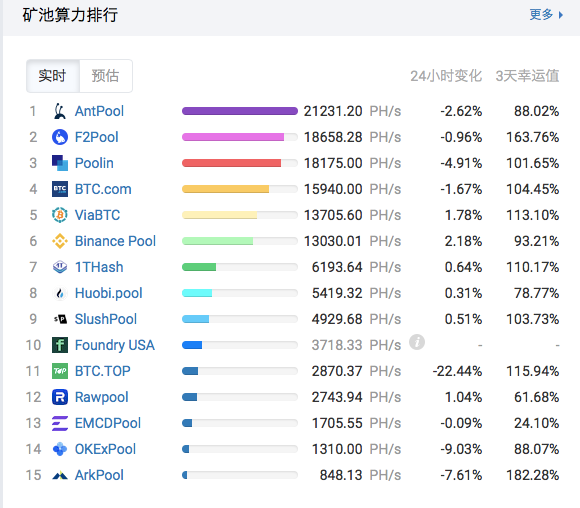Click BTC.com's 15940.00 hashrate value
The image size is (580, 508).
(x=333, y=189)
